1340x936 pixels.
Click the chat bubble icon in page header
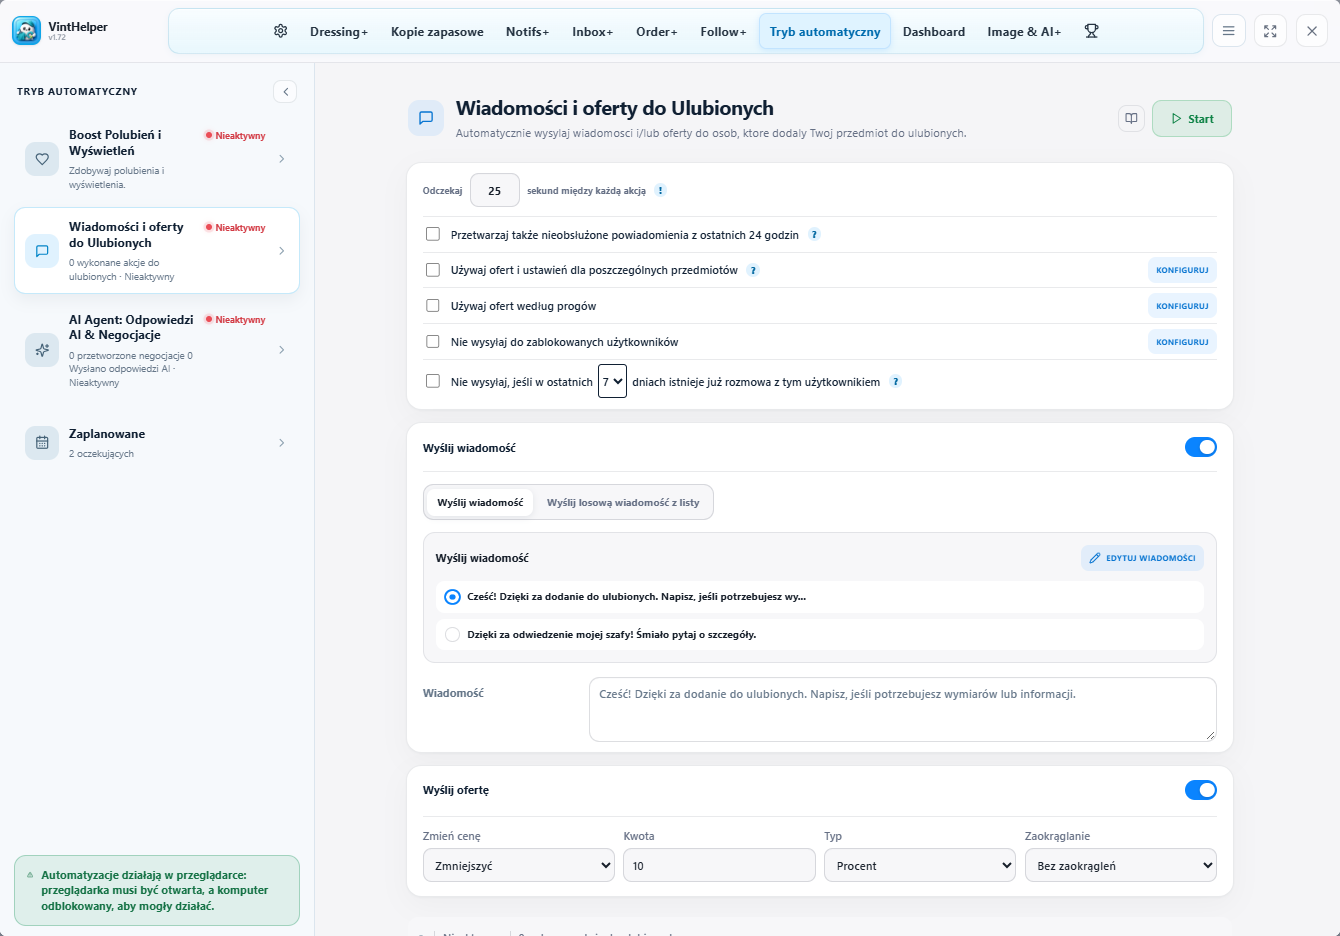425,118
